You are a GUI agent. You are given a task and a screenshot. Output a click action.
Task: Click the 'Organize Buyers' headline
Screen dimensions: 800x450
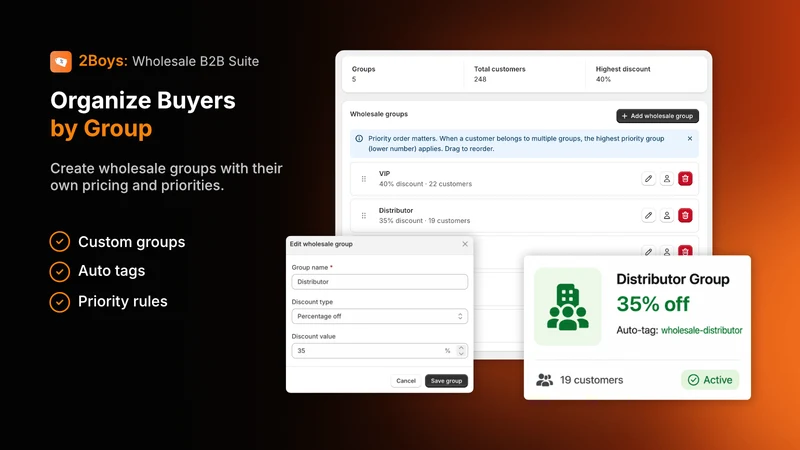(x=143, y=101)
